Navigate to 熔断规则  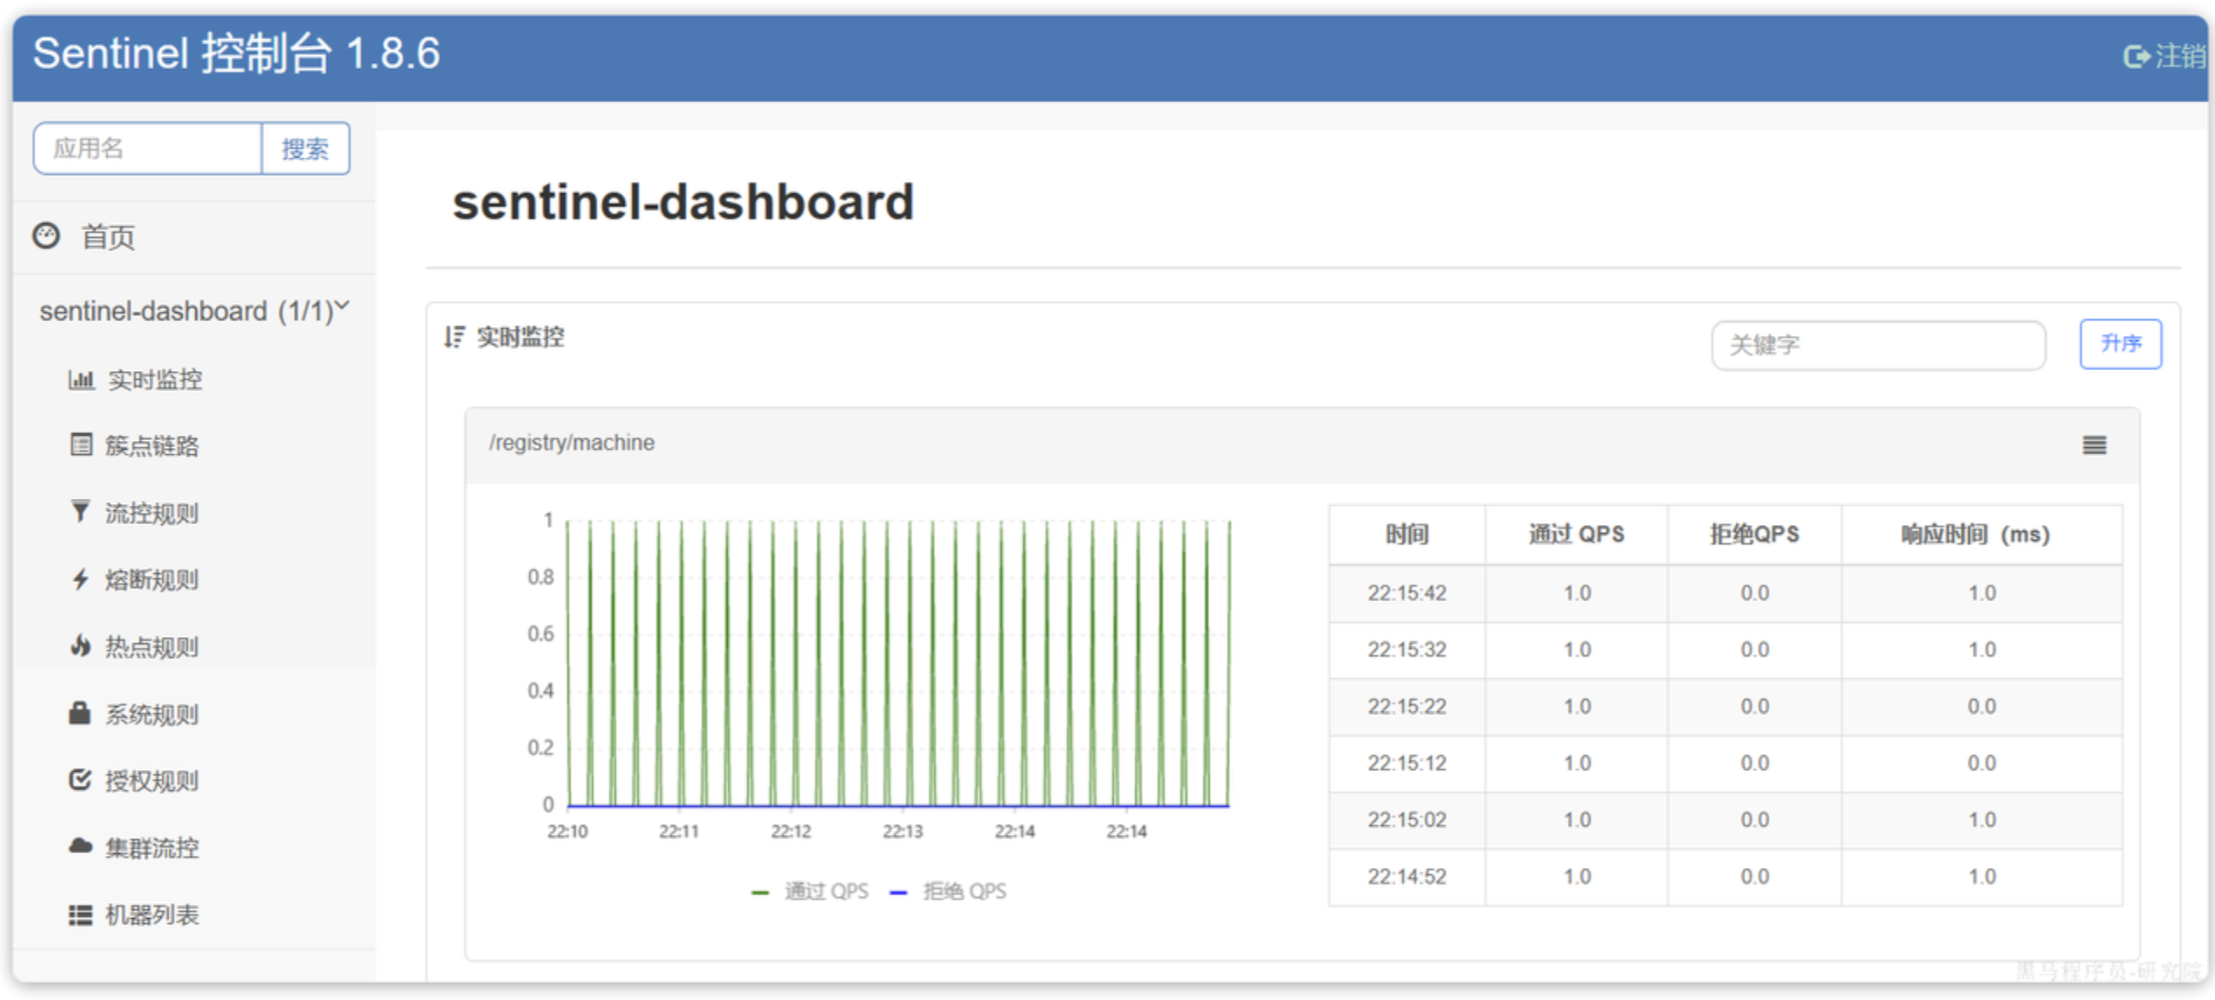click(152, 580)
